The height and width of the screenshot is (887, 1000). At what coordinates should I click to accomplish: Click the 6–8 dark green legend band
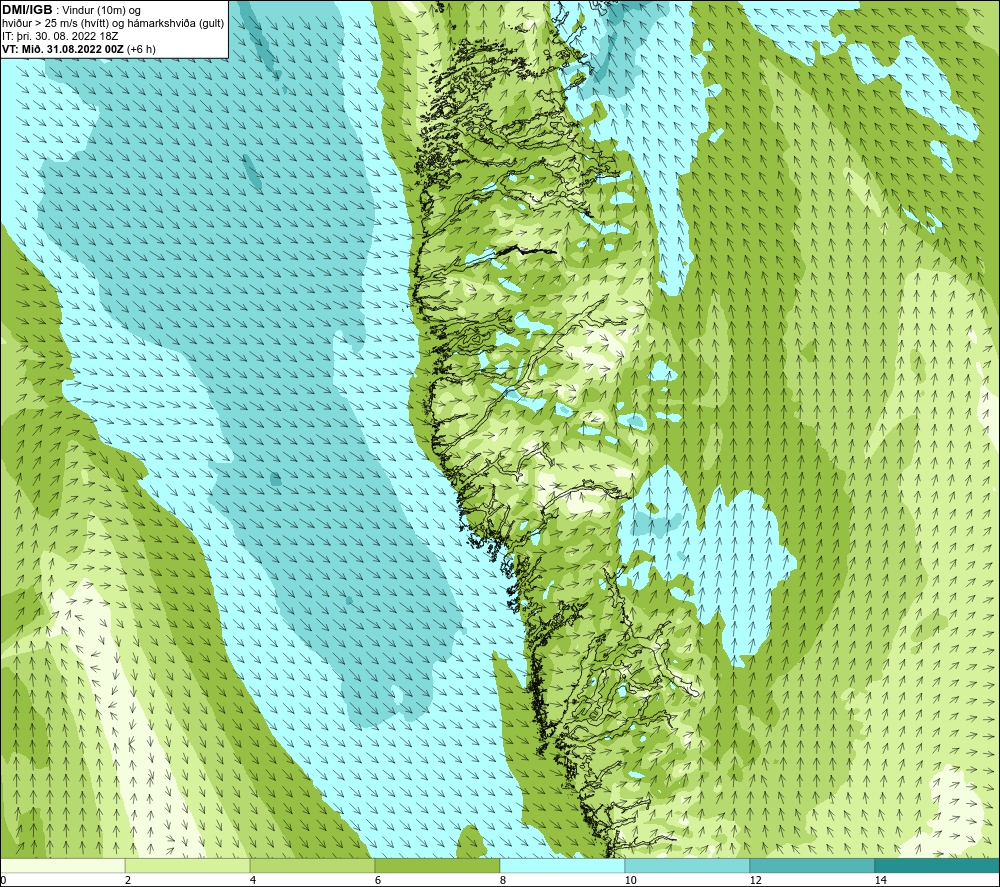[438, 865]
